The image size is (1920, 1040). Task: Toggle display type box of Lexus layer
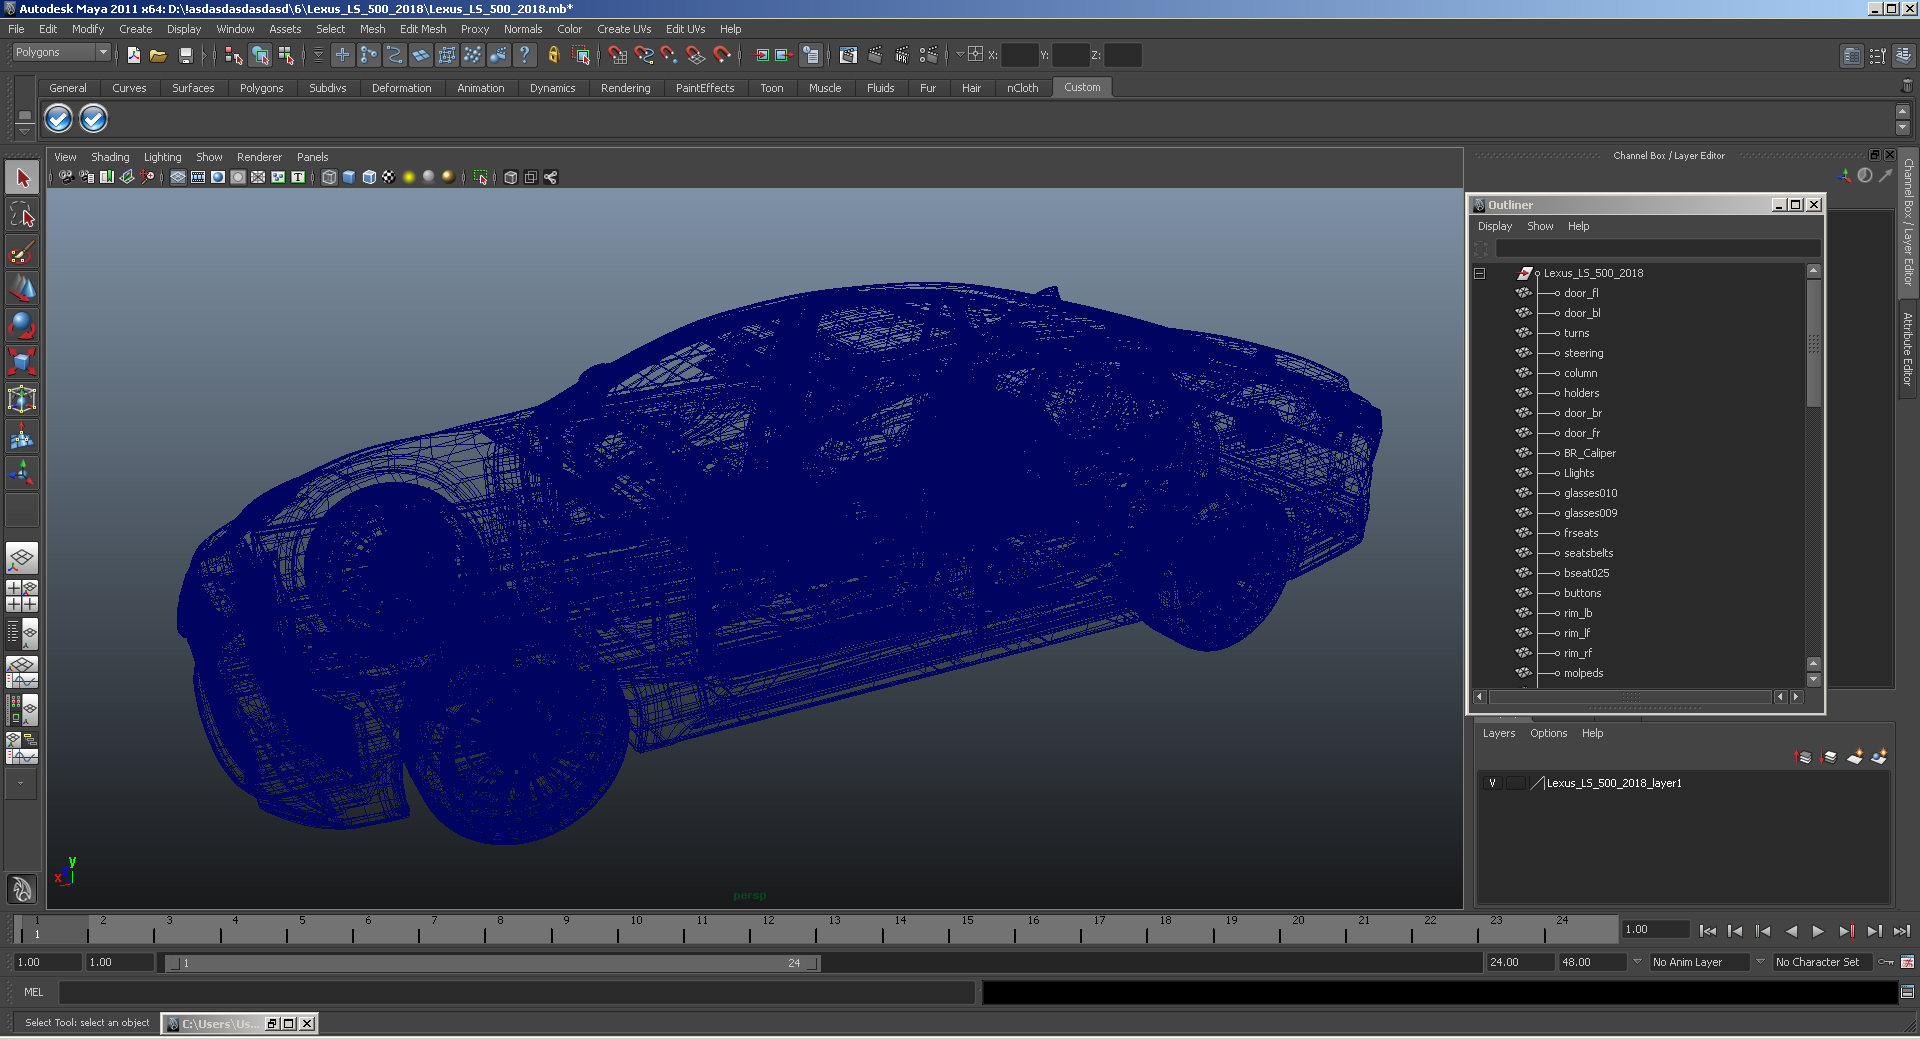click(1516, 783)
